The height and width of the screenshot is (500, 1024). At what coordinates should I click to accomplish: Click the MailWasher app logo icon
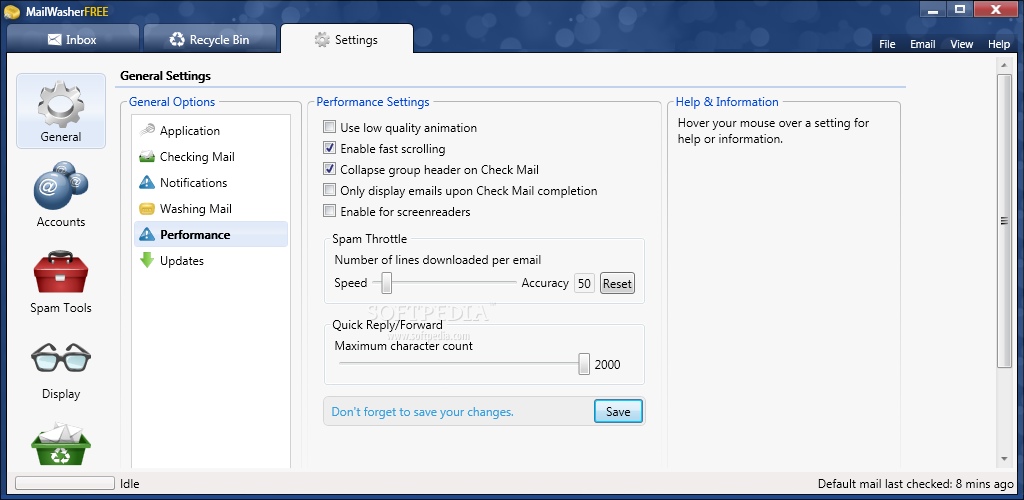coord(12,12)
